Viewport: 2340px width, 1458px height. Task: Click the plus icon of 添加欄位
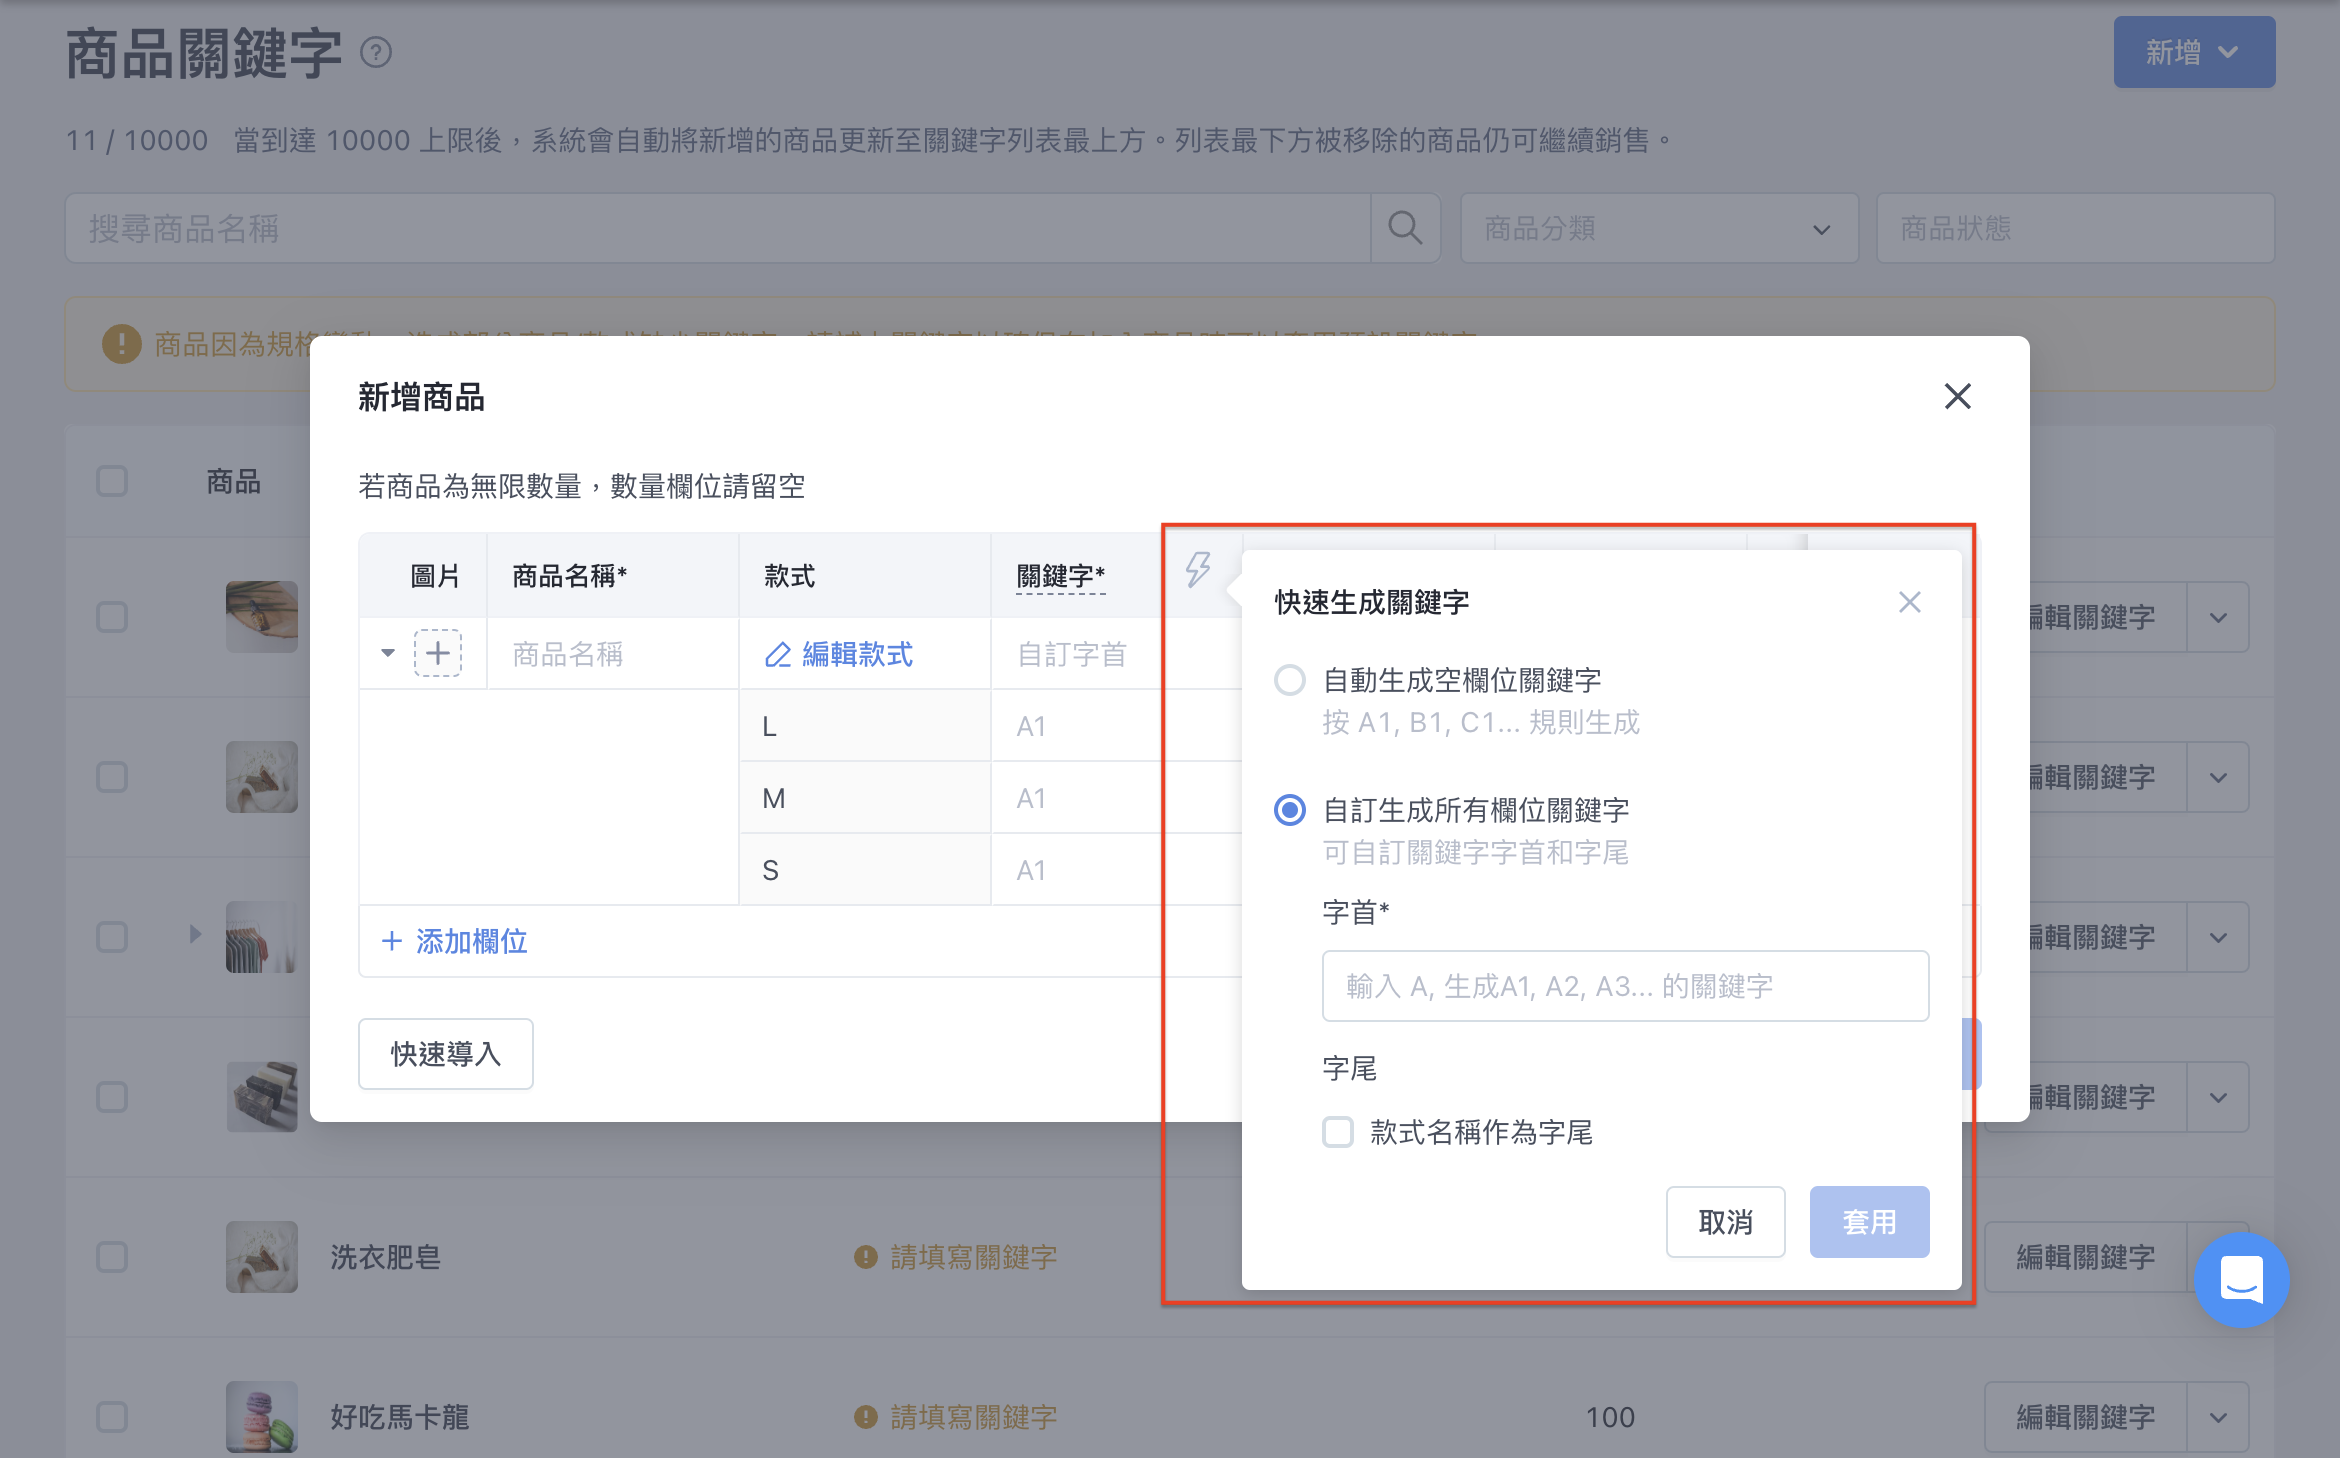(392, 941)
